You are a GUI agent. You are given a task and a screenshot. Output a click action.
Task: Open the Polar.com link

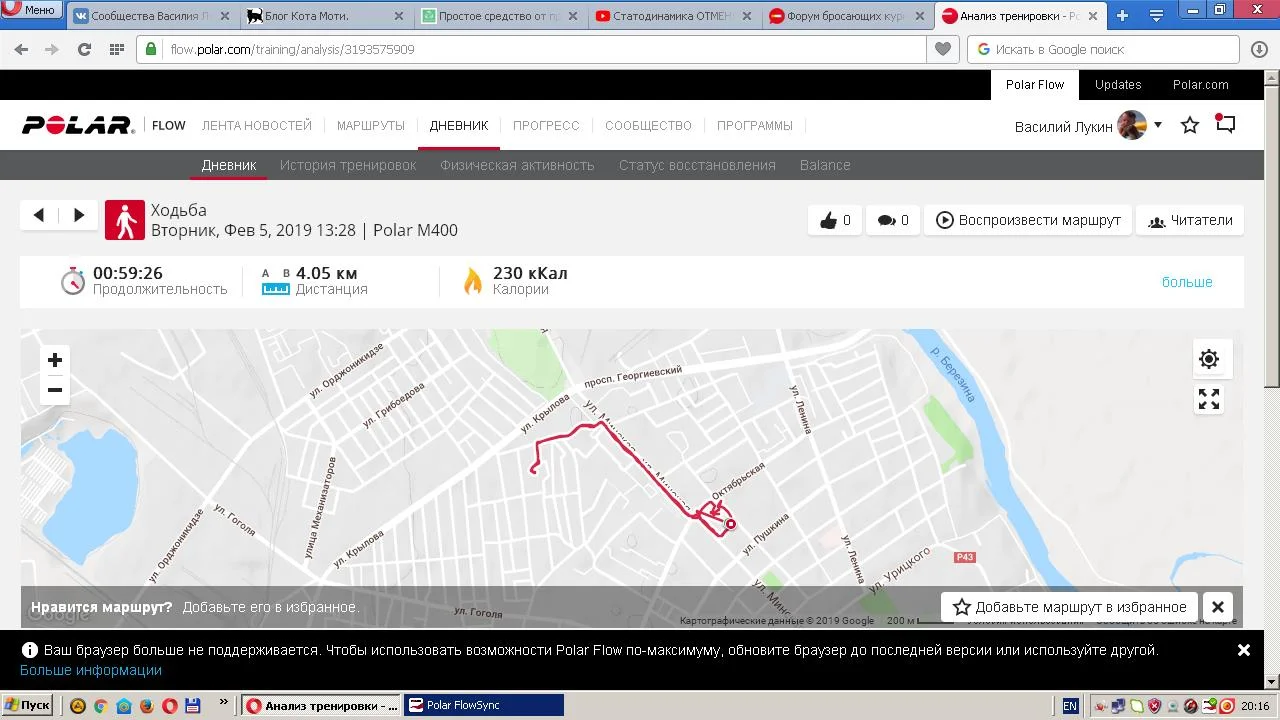(x=1200, y=85)
